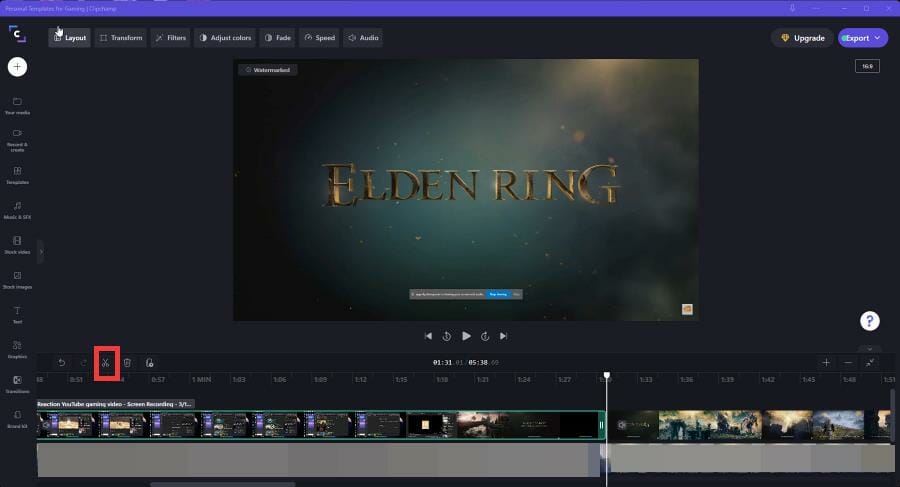
Task: Open the Transitions sidebar panel
Action: pyautogui.click(x=17, y=385)
